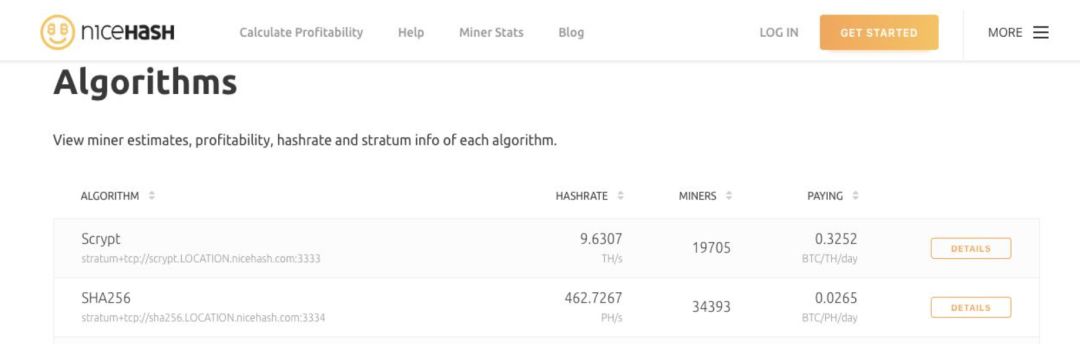
Task: Select the Scrypt algorithm row
Action: click(546, 248)
